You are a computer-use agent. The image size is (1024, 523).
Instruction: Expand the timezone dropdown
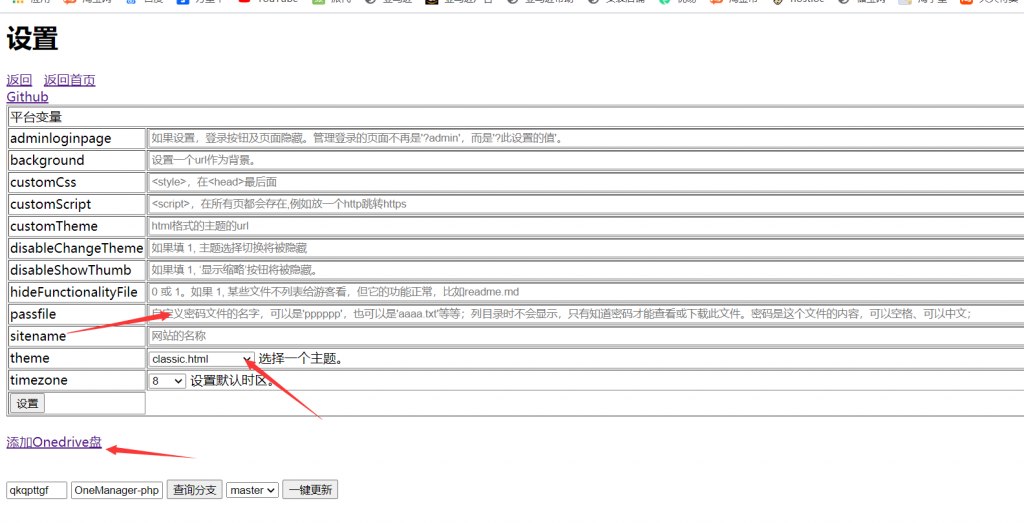click(167, 381)
